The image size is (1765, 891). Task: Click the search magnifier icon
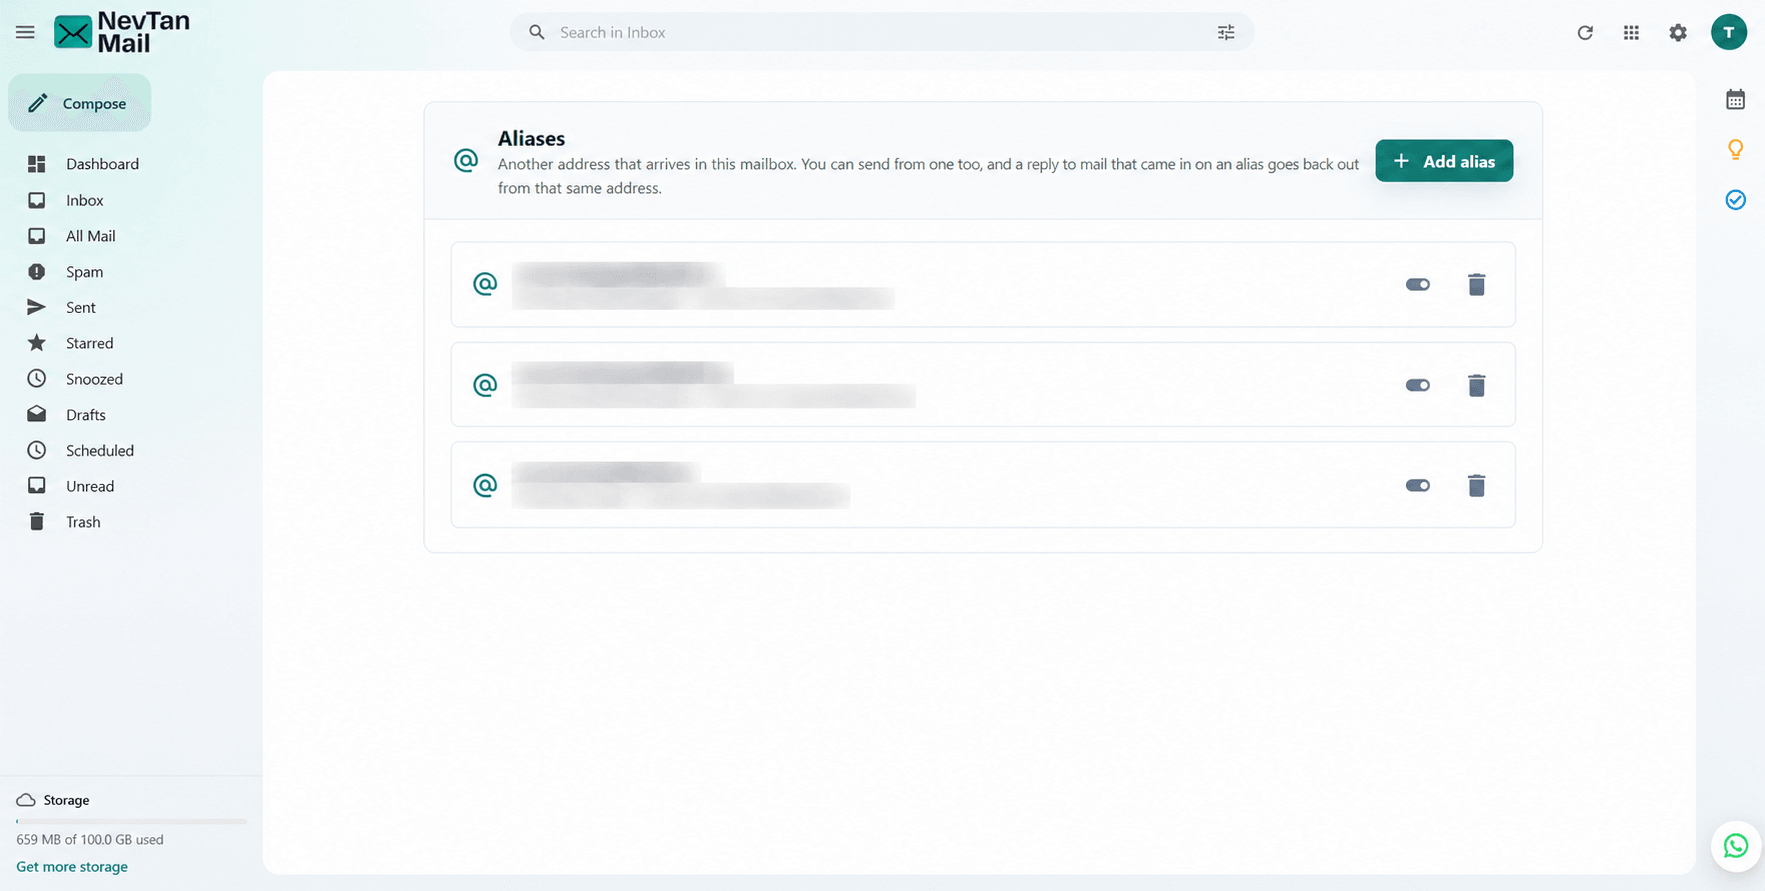[x=537, y=32]
